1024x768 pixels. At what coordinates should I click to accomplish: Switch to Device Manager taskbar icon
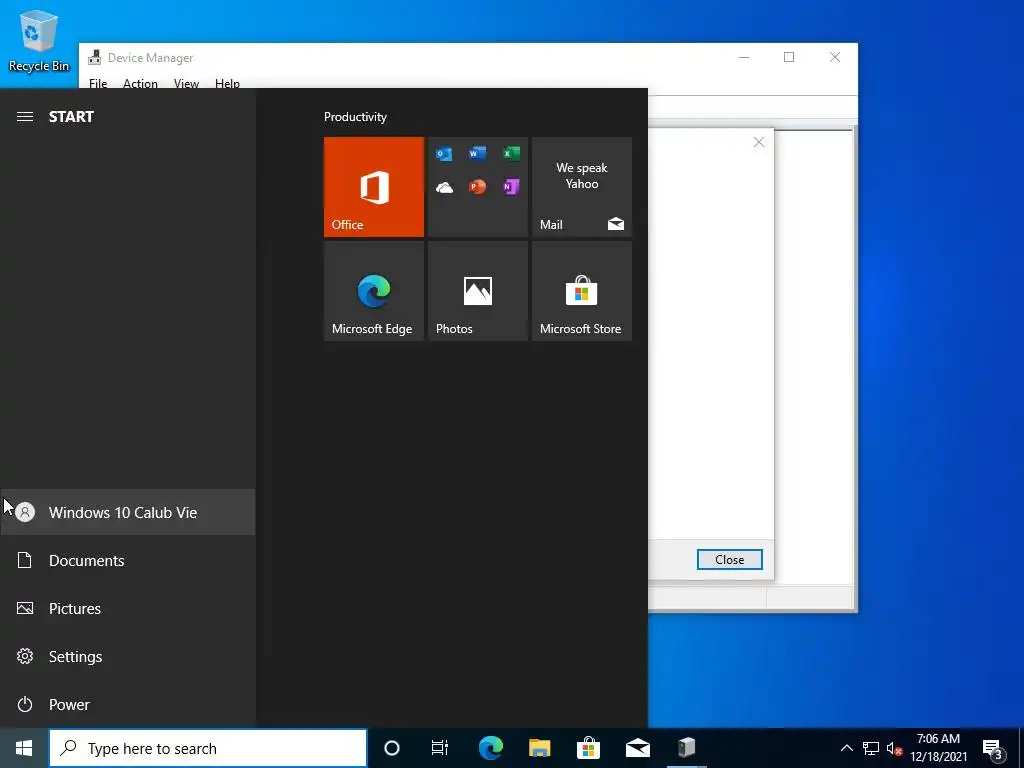(x=686, y=748)
